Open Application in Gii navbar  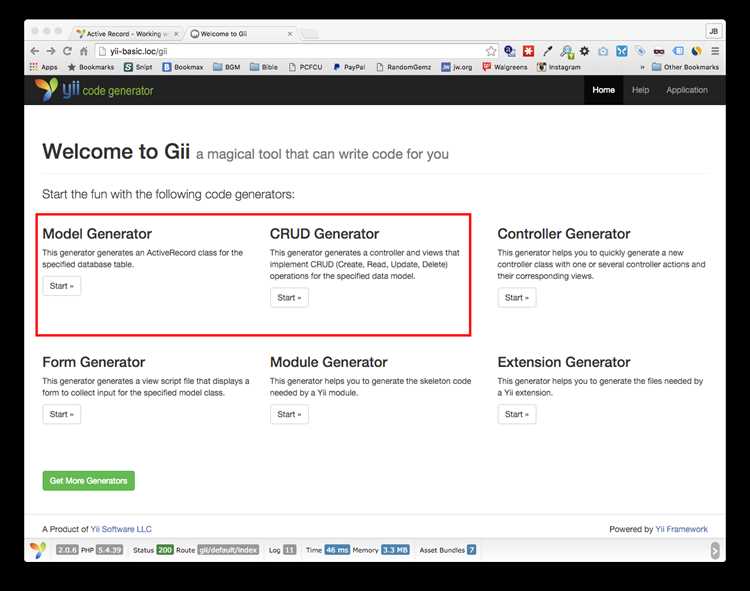coord(687,90)
